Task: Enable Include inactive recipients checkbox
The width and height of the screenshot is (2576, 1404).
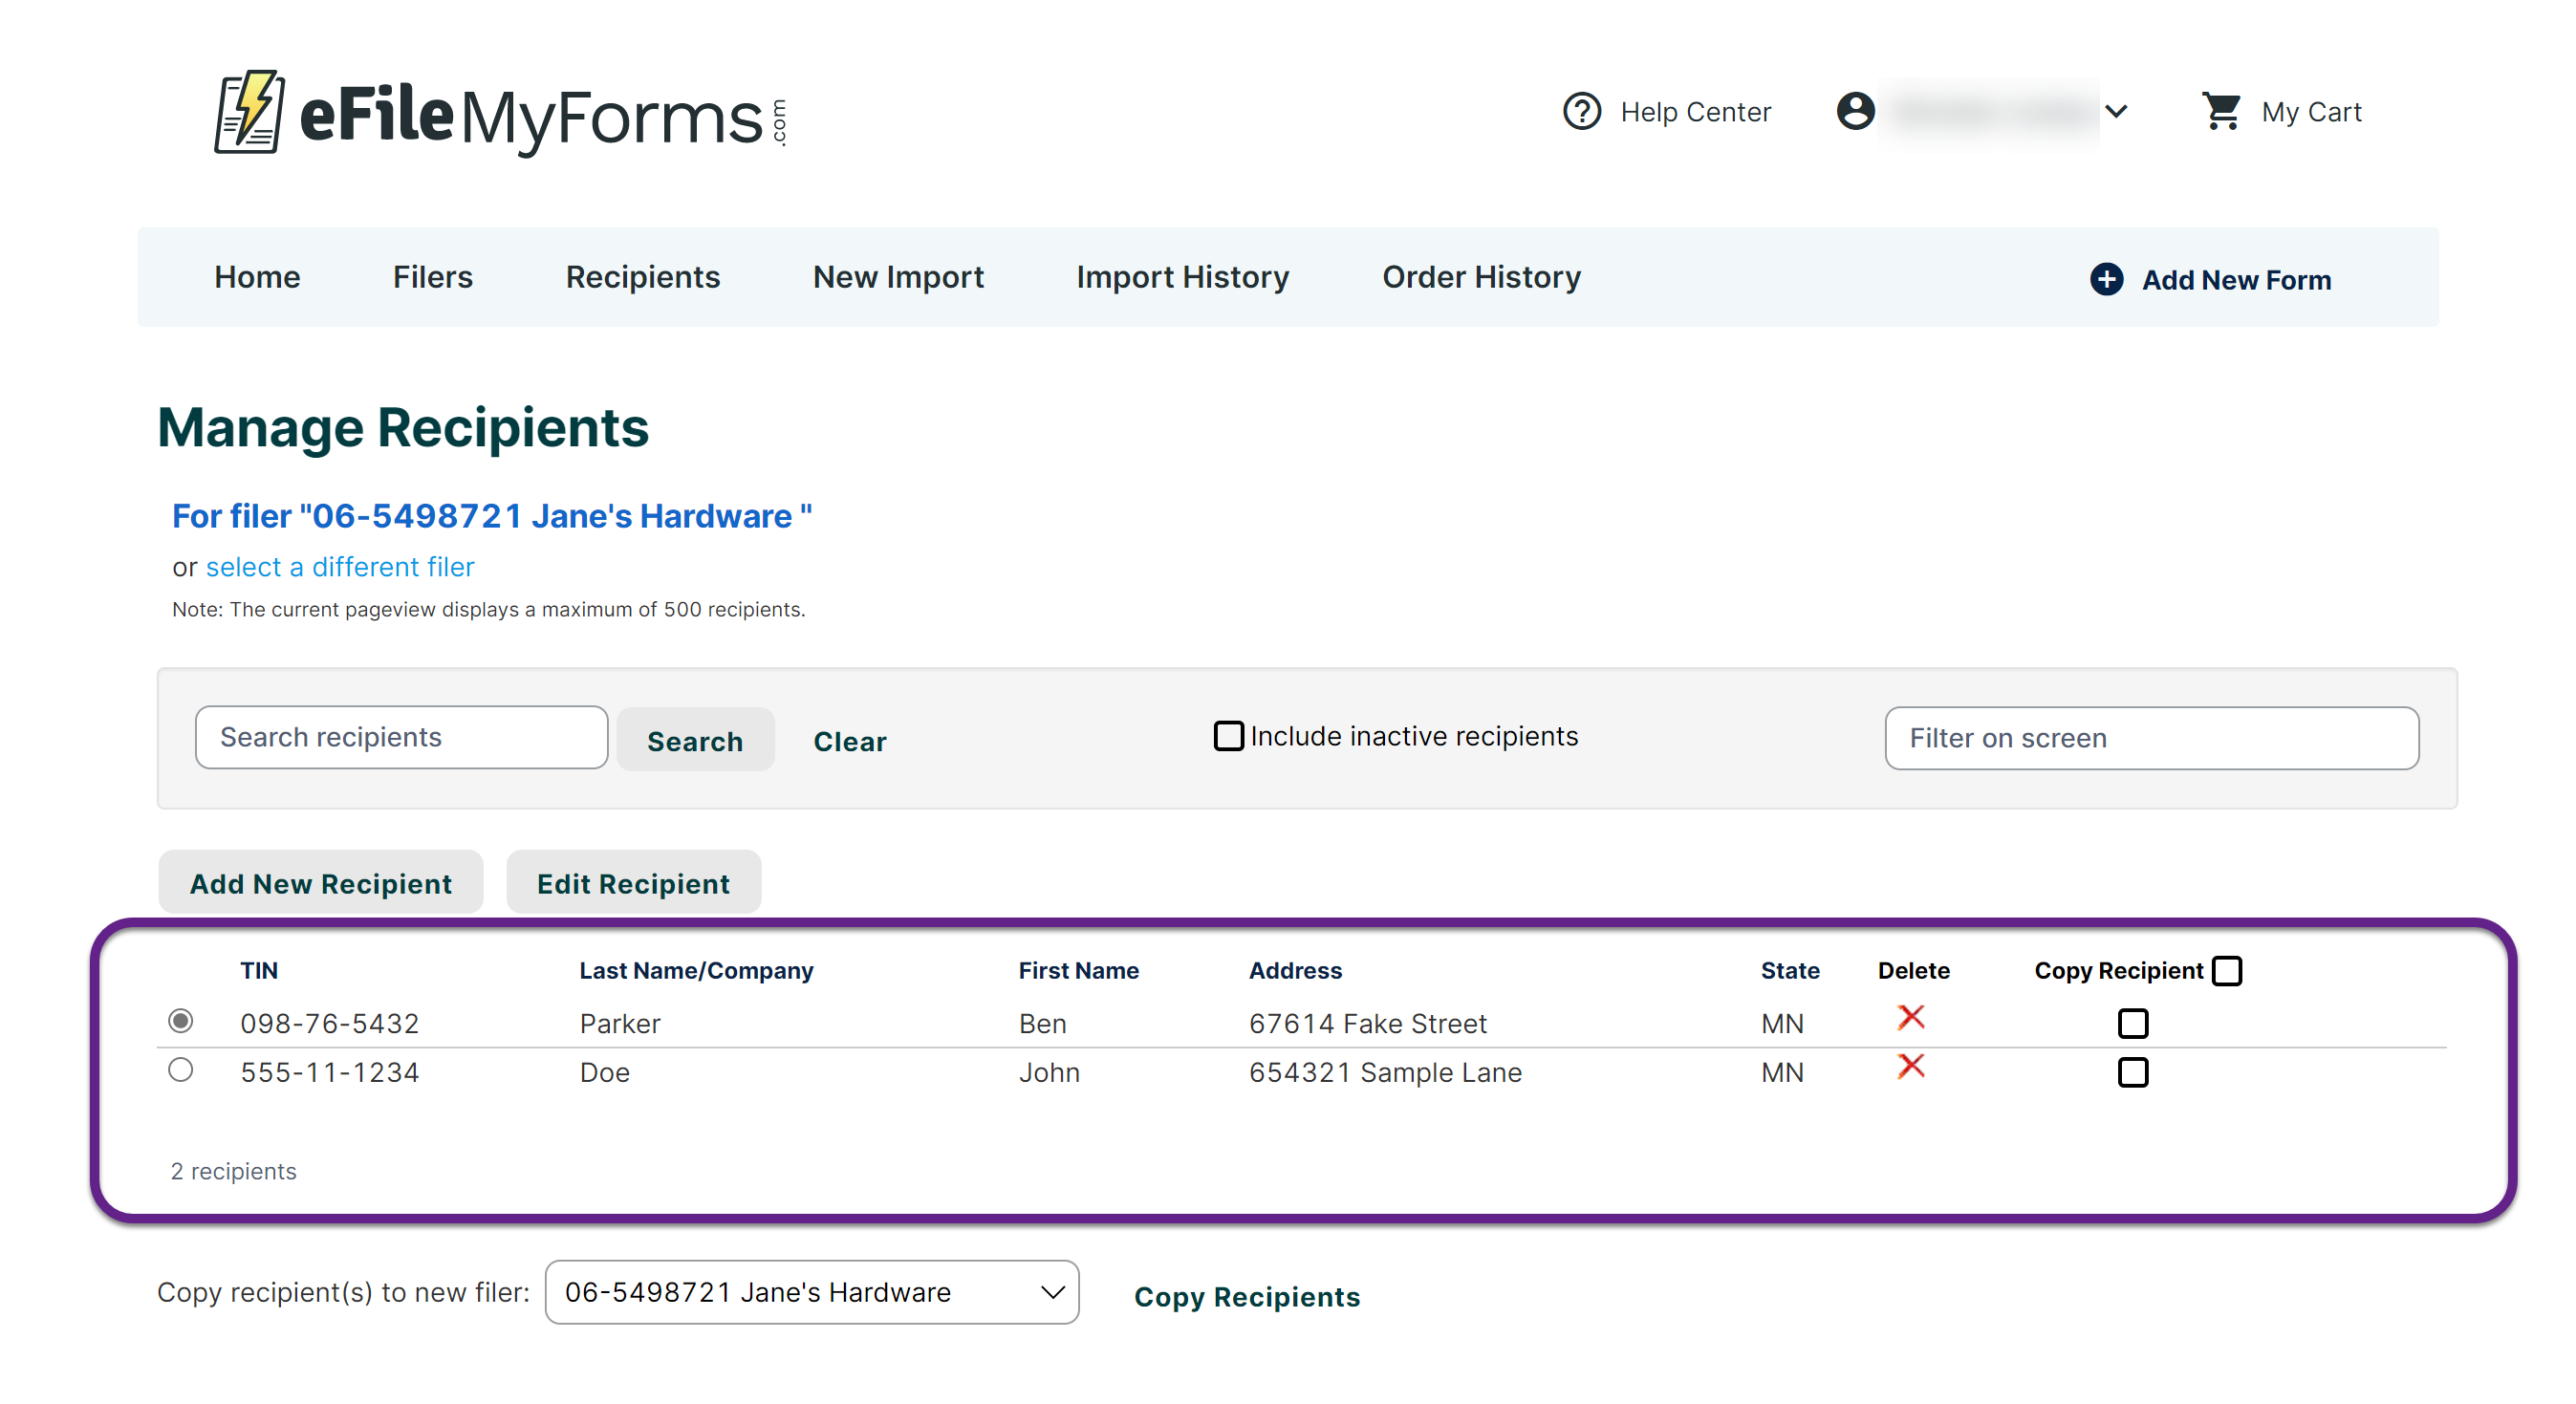Action: (x=1228, y=736)
